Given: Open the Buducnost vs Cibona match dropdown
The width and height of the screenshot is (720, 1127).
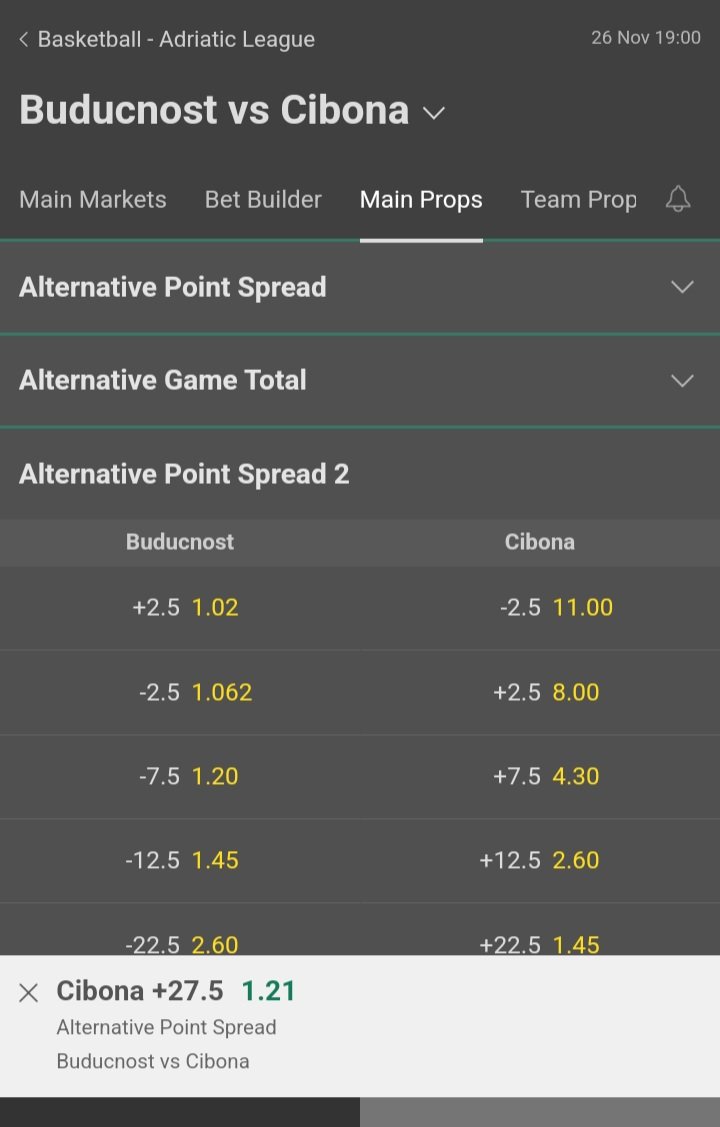Looking at the screenshot, I should click(433, 113).
